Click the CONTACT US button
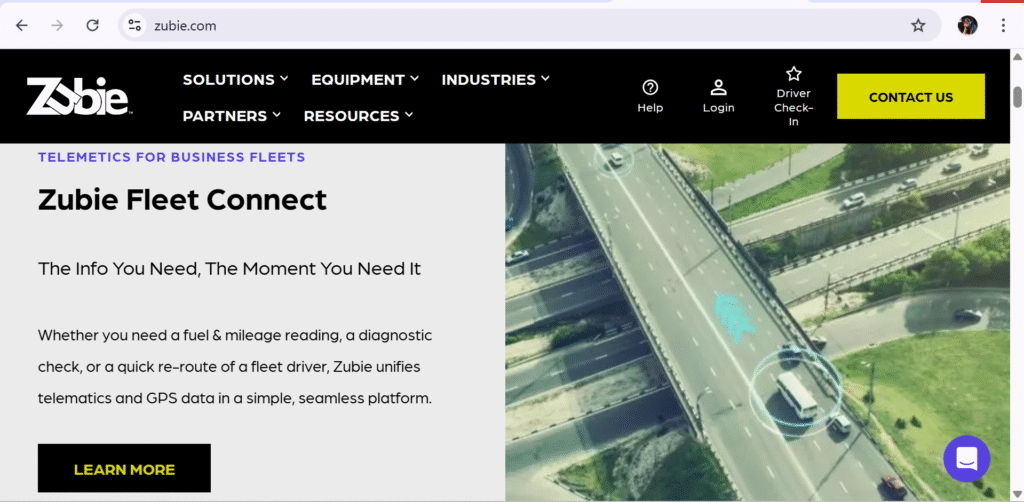 [x=911, y=97]
